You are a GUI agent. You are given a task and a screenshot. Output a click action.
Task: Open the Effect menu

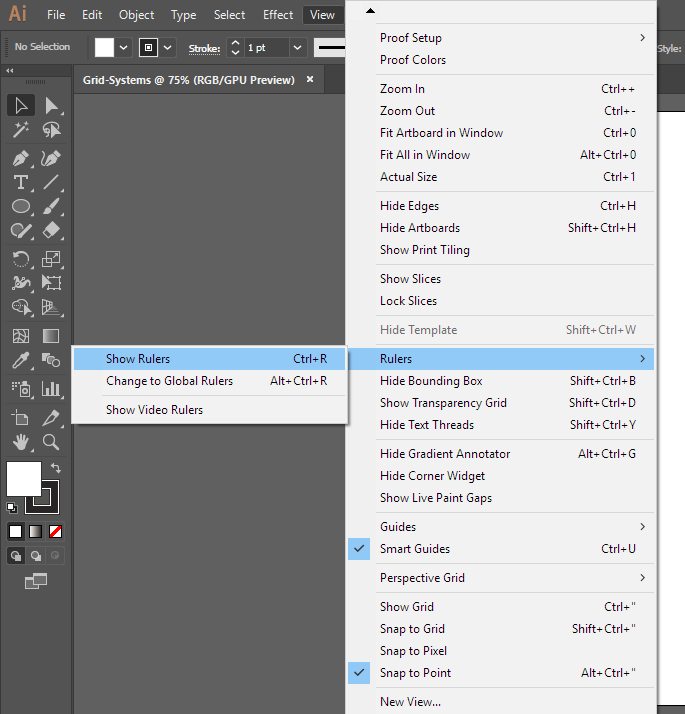coord(278,15)
